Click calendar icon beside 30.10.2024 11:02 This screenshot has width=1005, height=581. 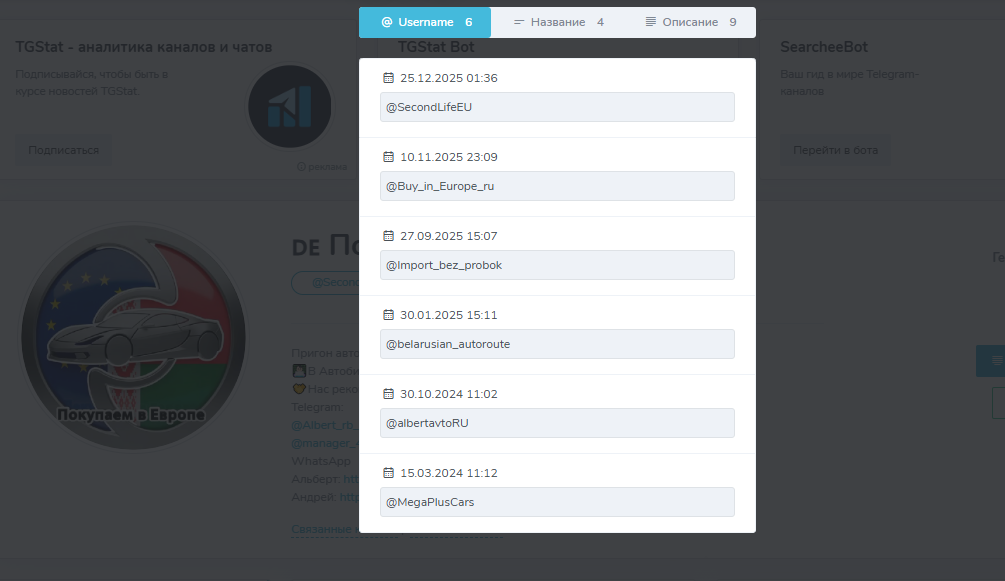point(388,393)
